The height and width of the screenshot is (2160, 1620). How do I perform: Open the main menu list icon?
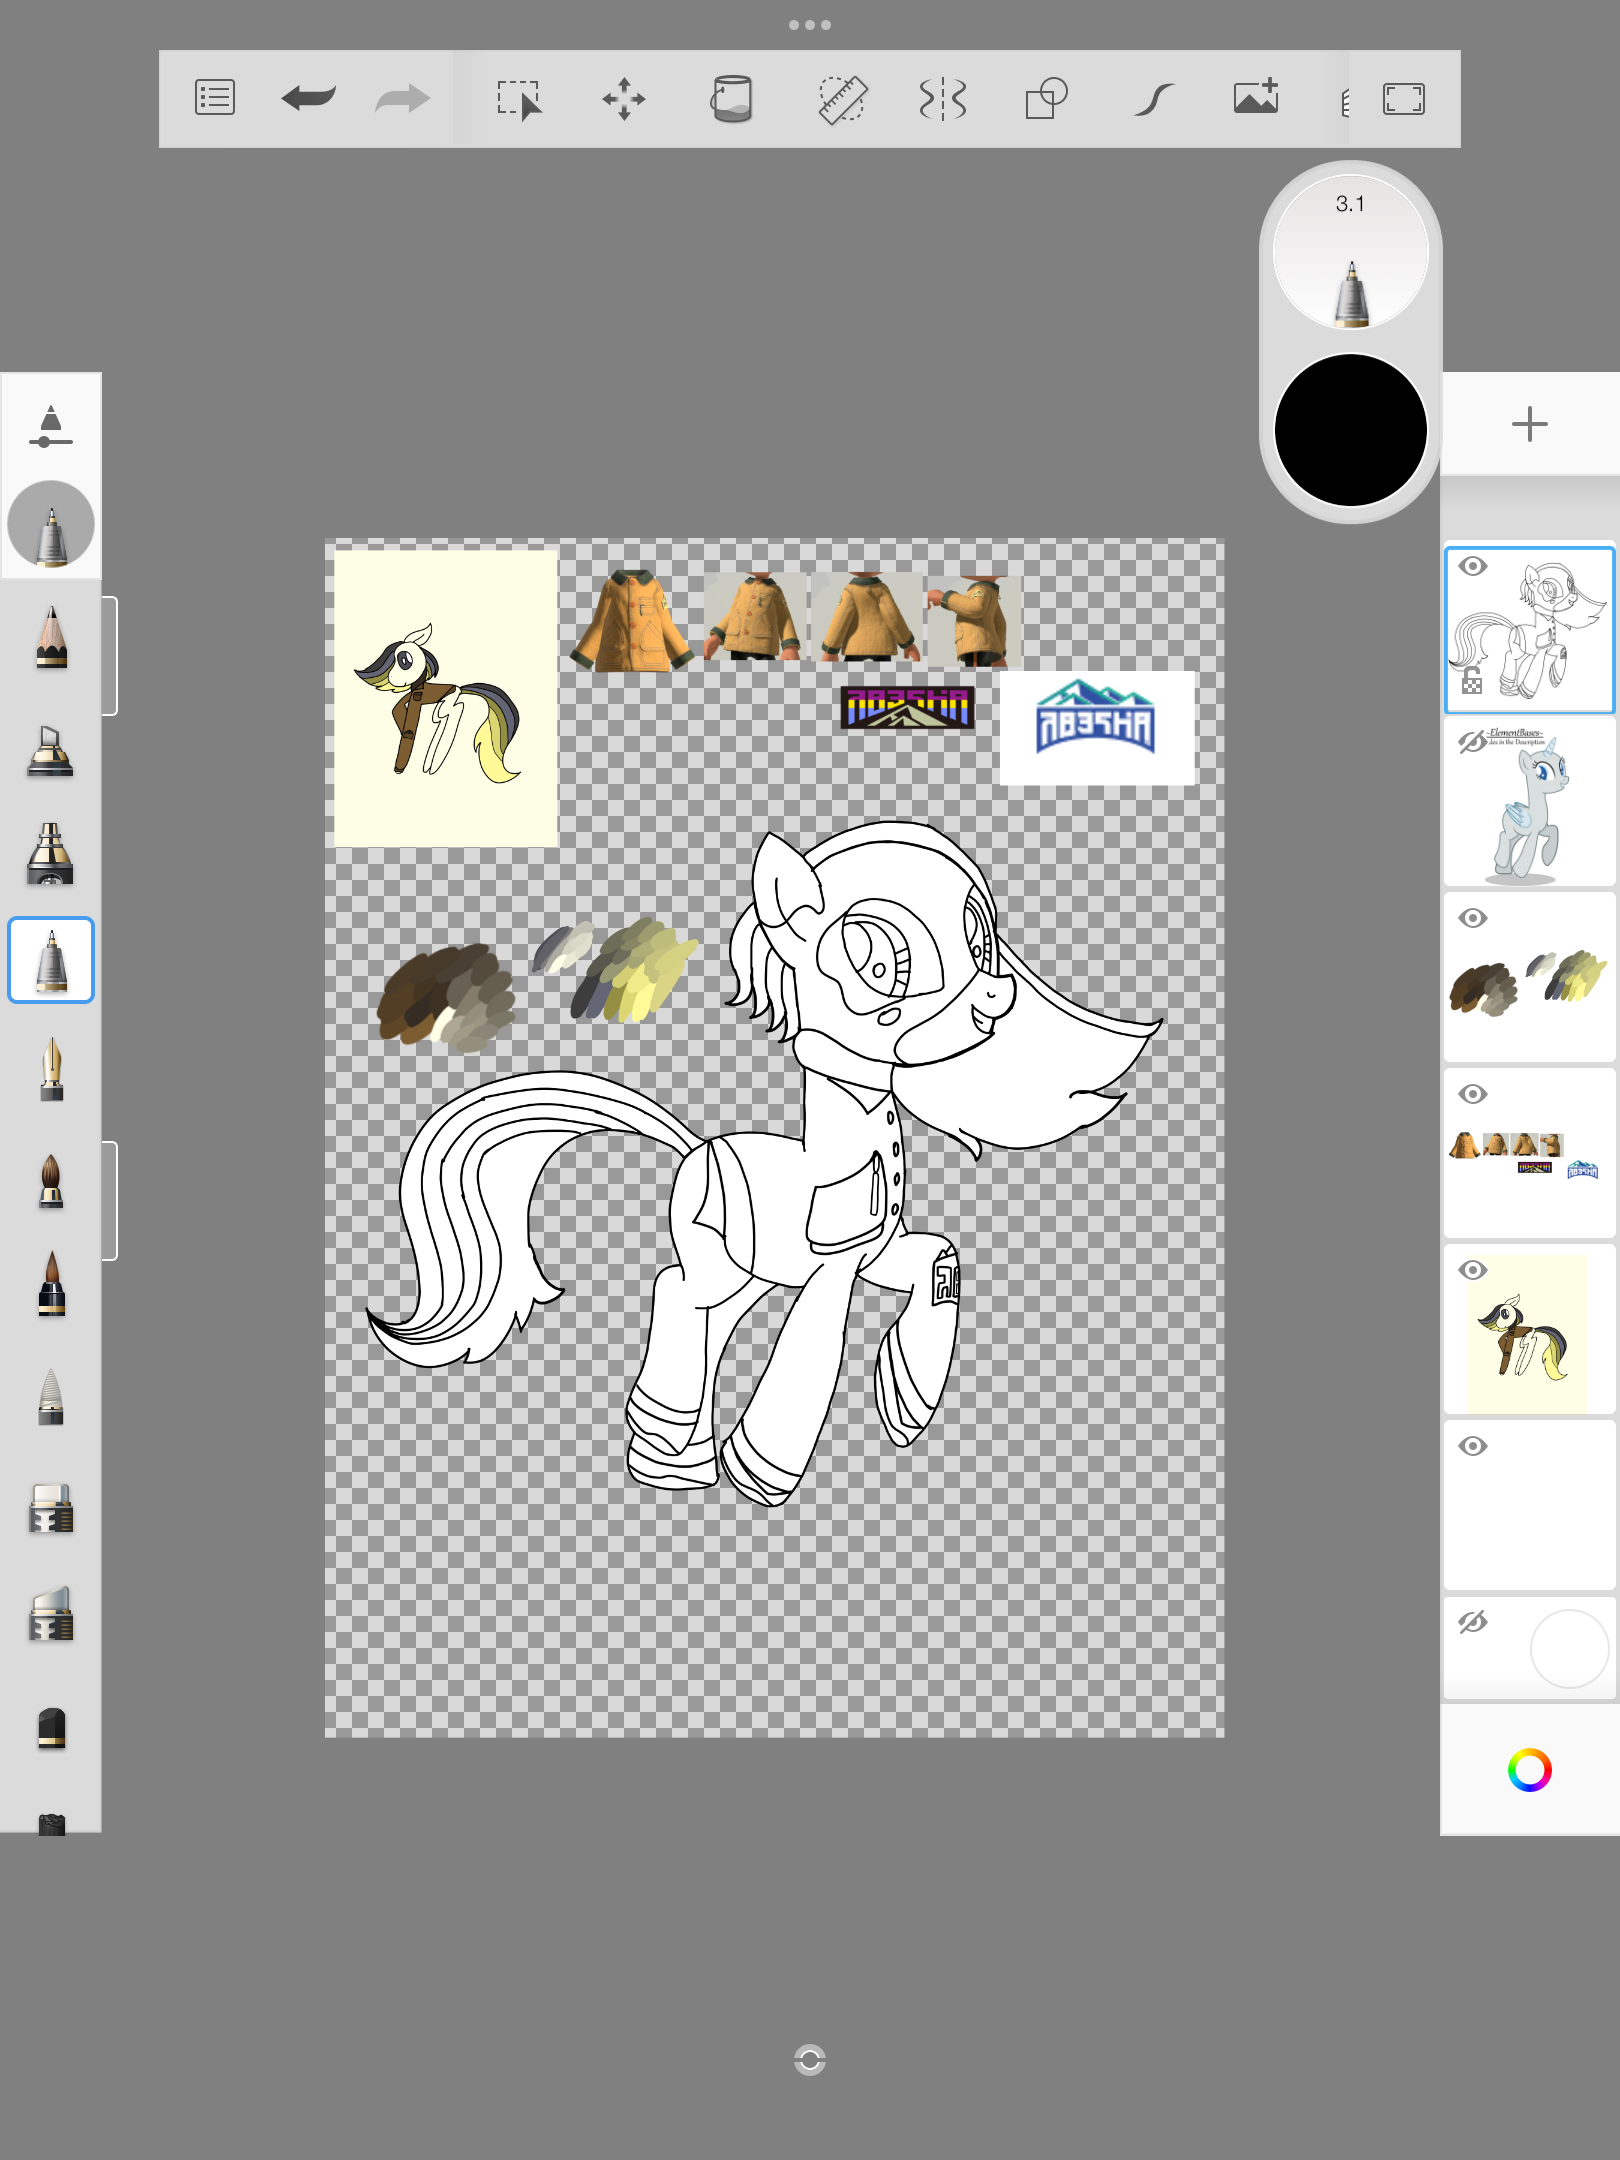point(215,99)
